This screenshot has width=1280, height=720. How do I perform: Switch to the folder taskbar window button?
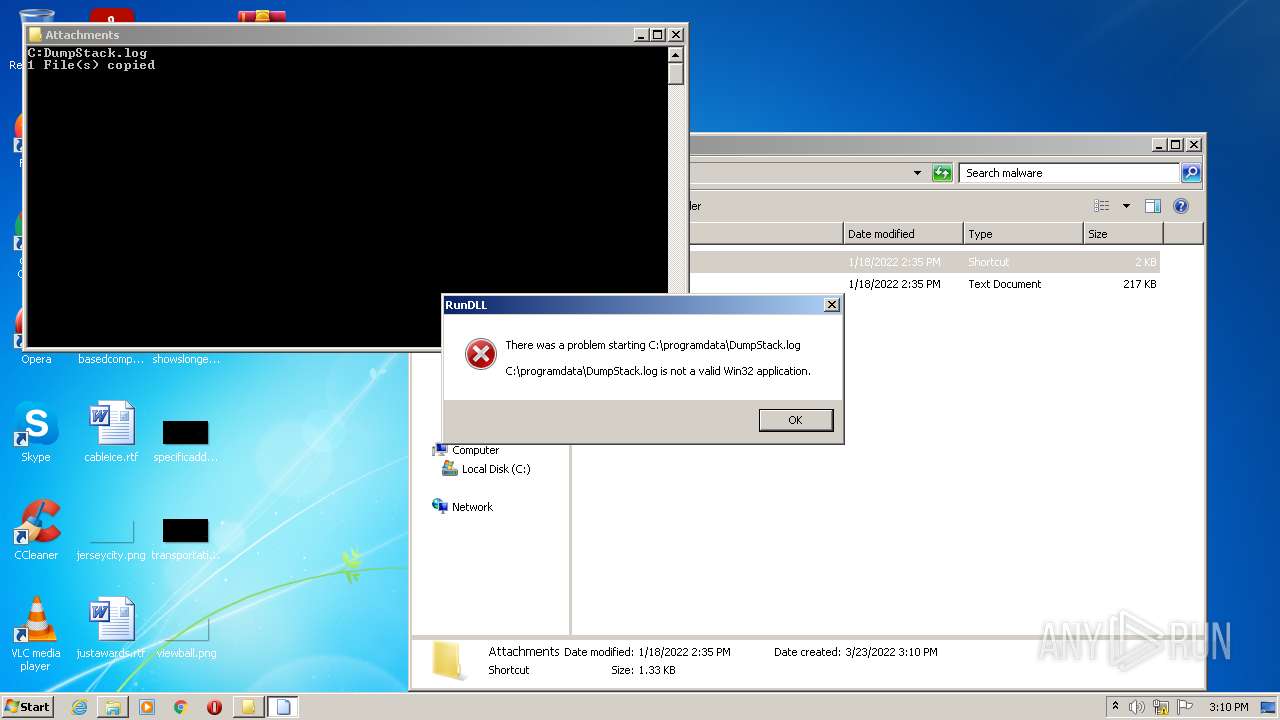point(248,707)
